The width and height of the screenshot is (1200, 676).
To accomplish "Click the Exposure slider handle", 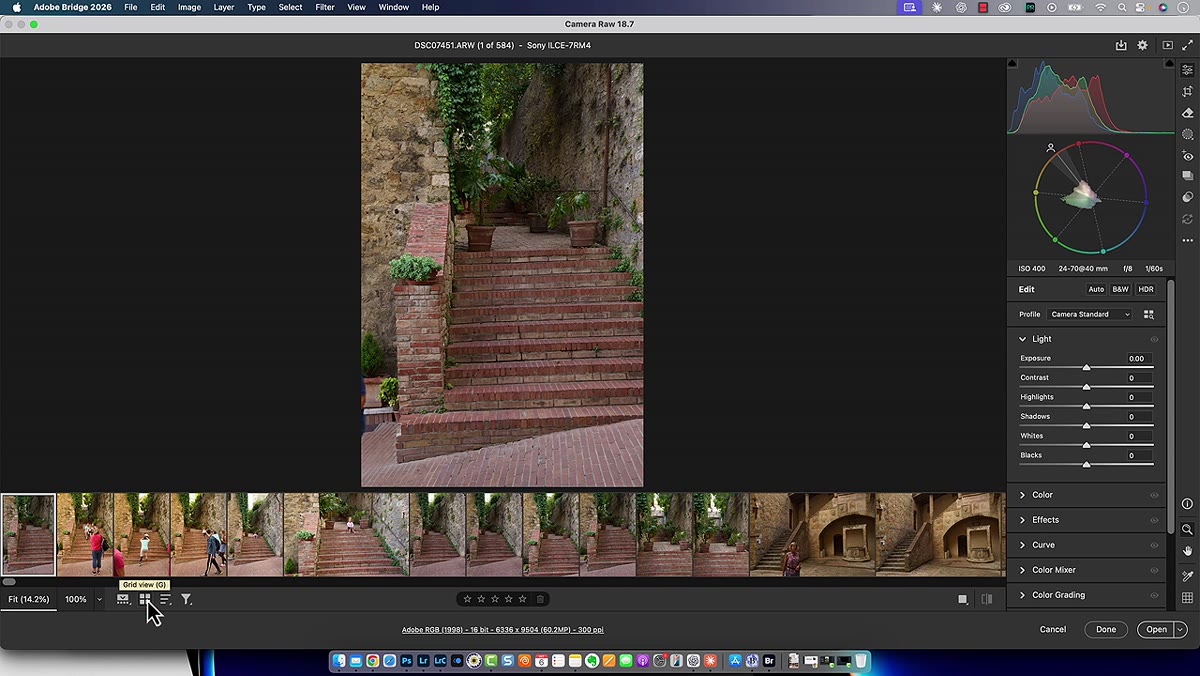I will pyautogui.click(x=1086, y=368).
